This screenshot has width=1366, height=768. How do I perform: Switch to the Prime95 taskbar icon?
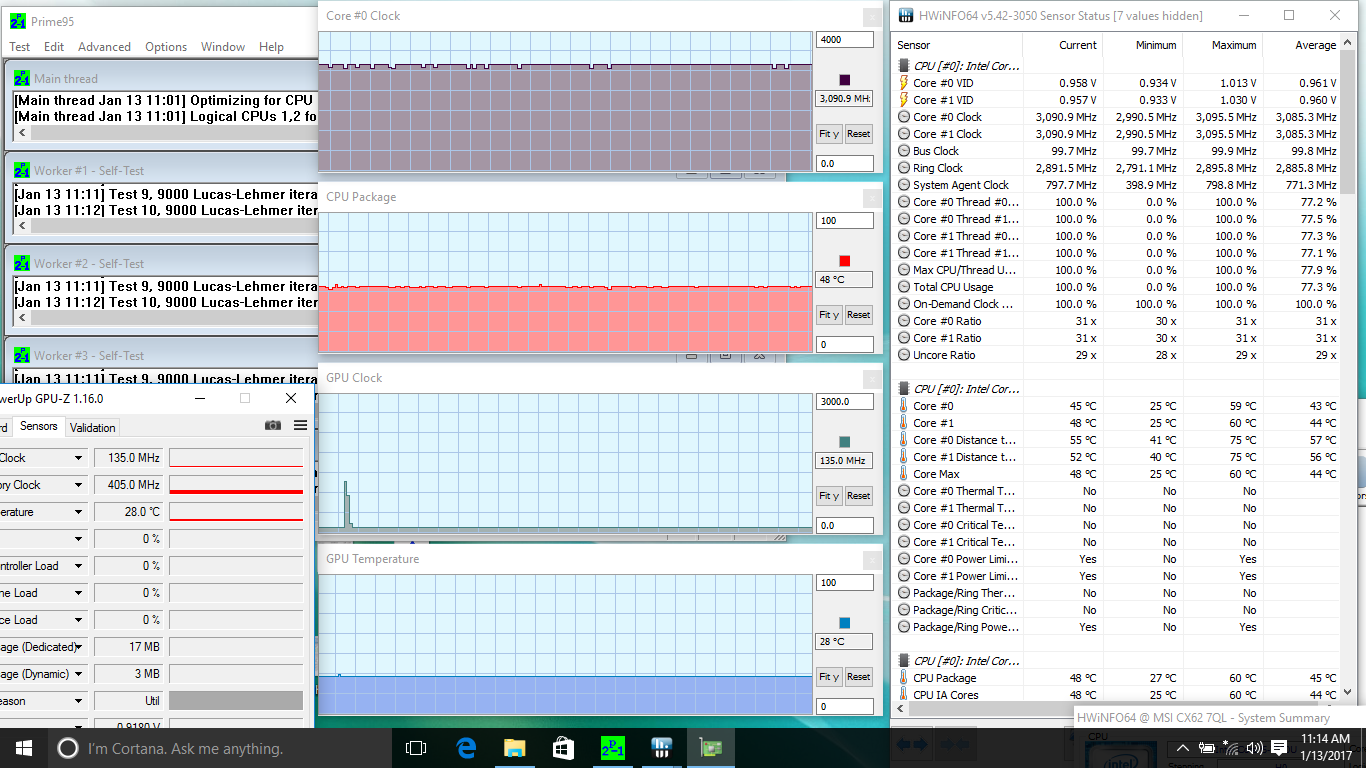612,748
